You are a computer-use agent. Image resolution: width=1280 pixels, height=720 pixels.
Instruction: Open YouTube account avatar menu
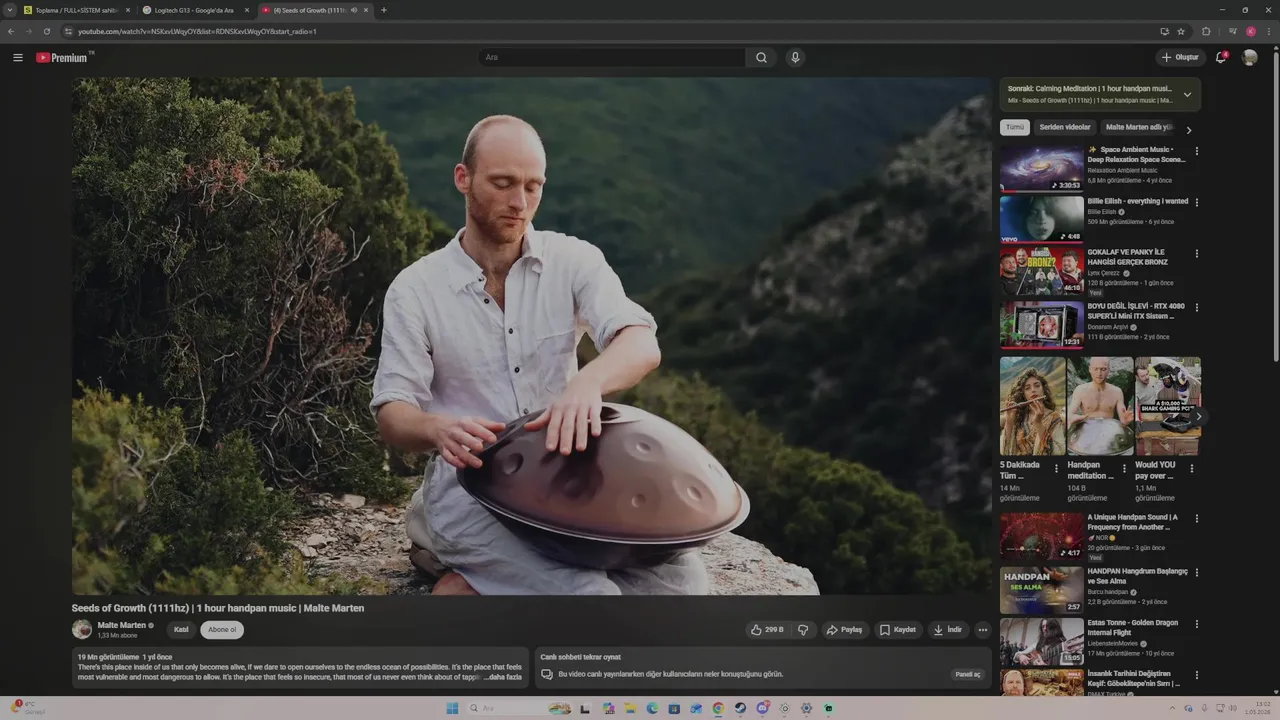tap(1250, 57)
